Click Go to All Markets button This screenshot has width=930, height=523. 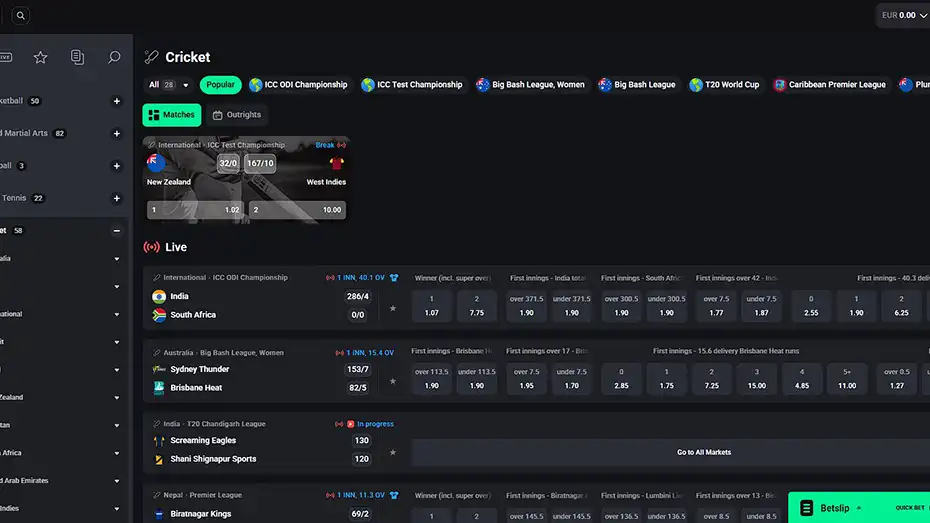tap(703, 452)
